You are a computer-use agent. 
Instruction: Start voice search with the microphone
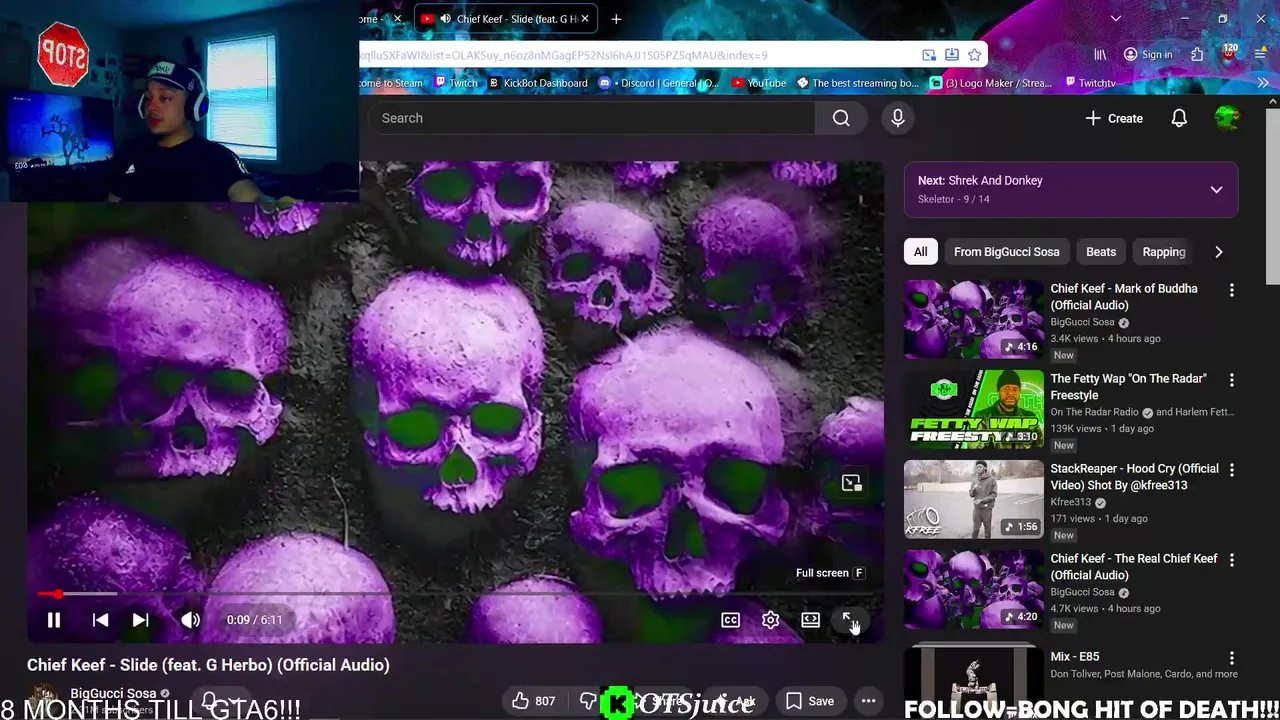(898, 118)
